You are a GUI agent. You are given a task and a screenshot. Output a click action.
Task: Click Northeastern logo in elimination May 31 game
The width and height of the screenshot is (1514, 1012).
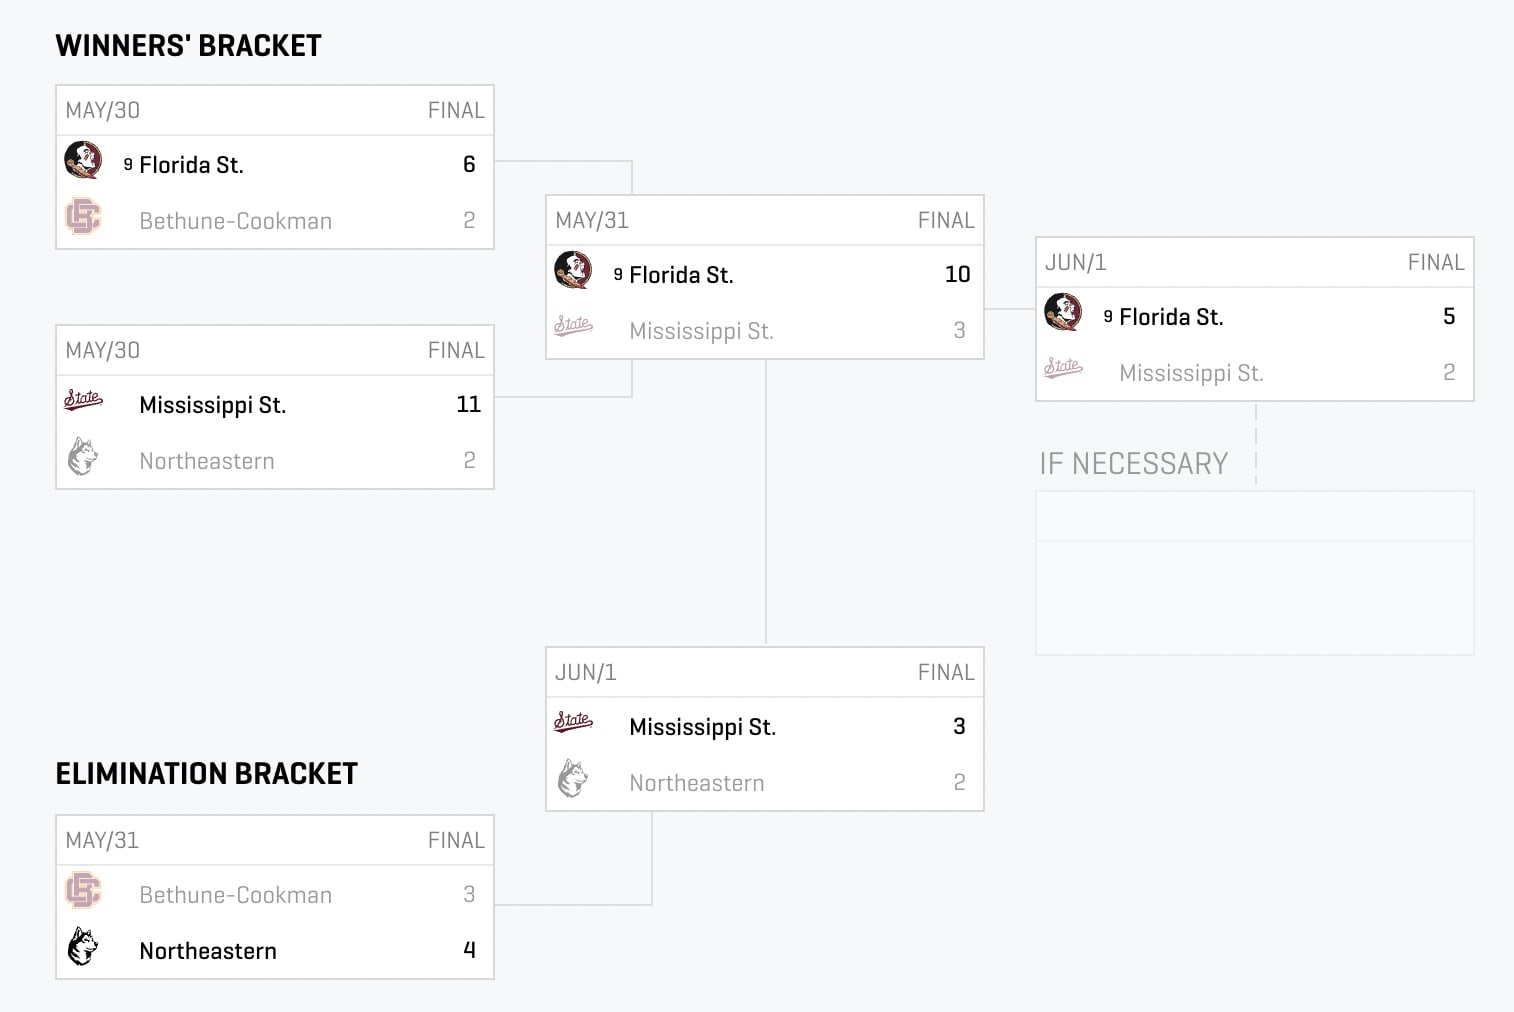(83, 946)
